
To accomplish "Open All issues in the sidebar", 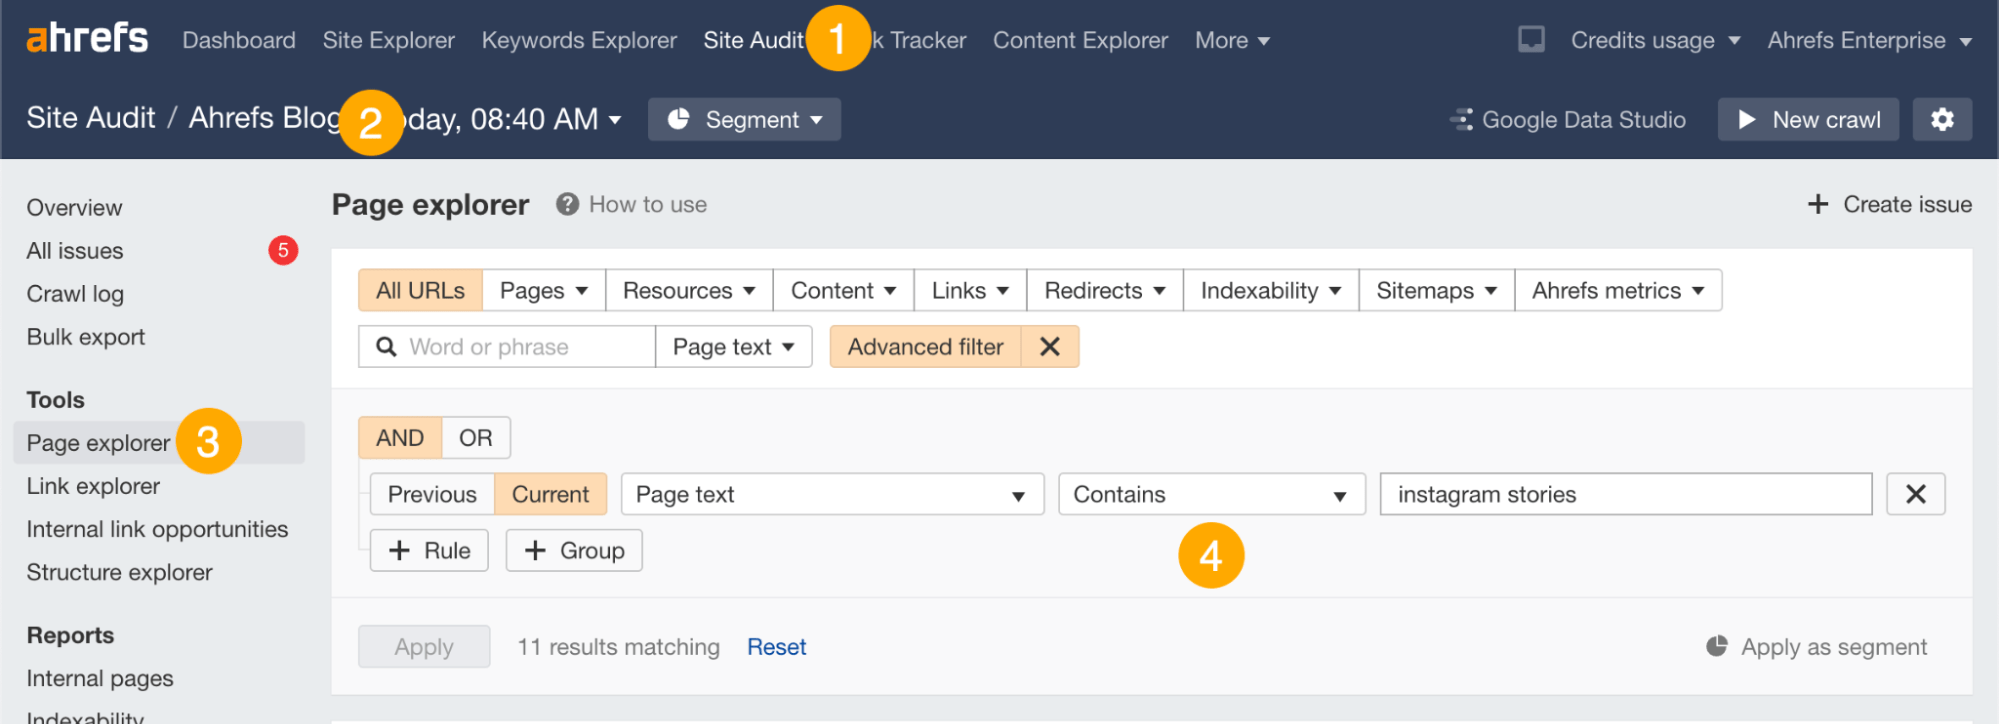I will [75, 250].
